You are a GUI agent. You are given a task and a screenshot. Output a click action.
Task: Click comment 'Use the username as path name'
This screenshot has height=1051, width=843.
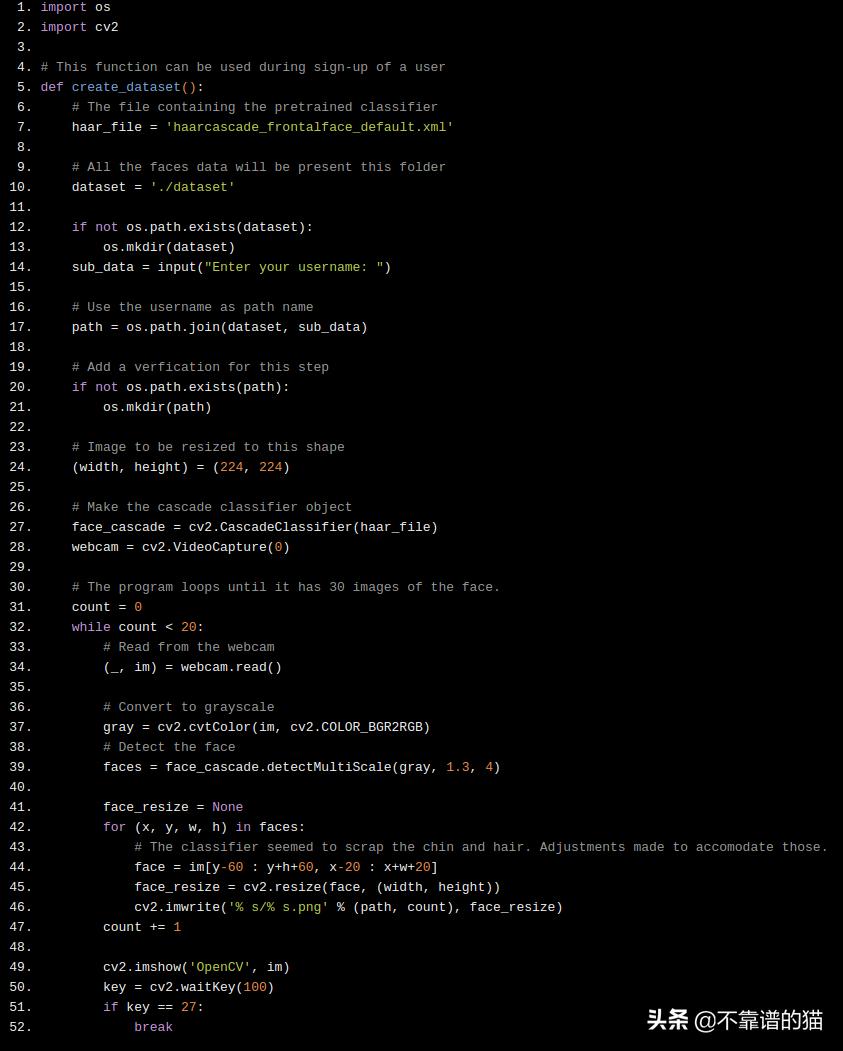192,307
